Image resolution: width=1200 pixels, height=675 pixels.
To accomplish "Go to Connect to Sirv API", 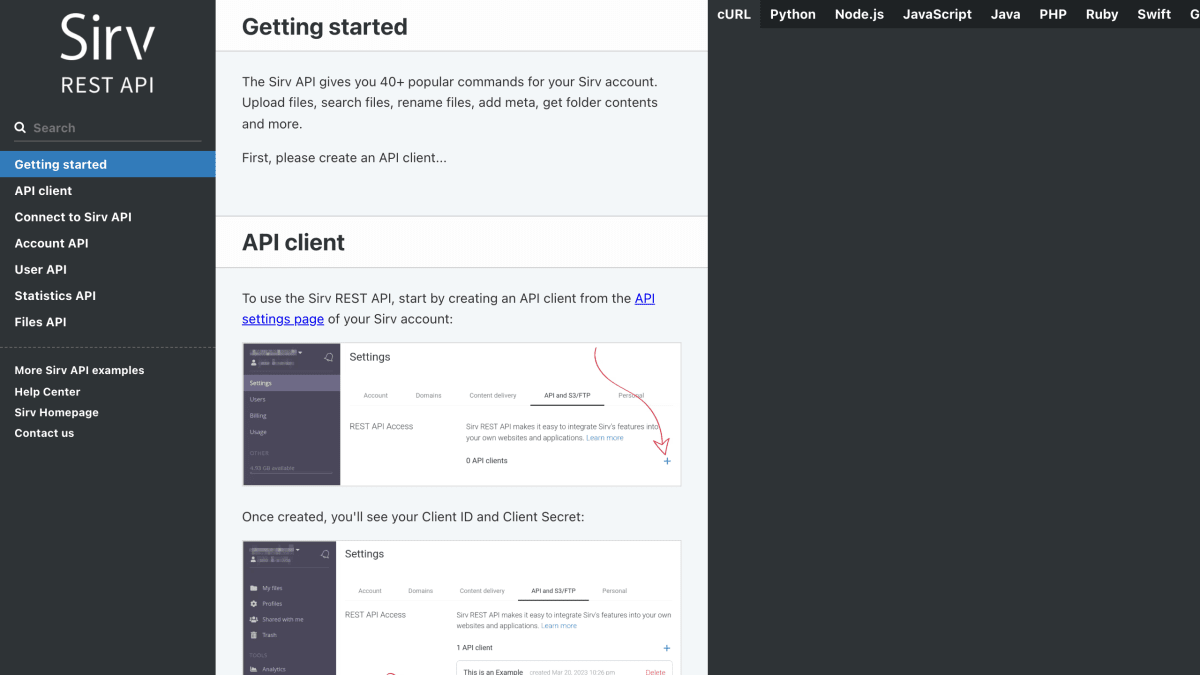I will click(107, 217).
